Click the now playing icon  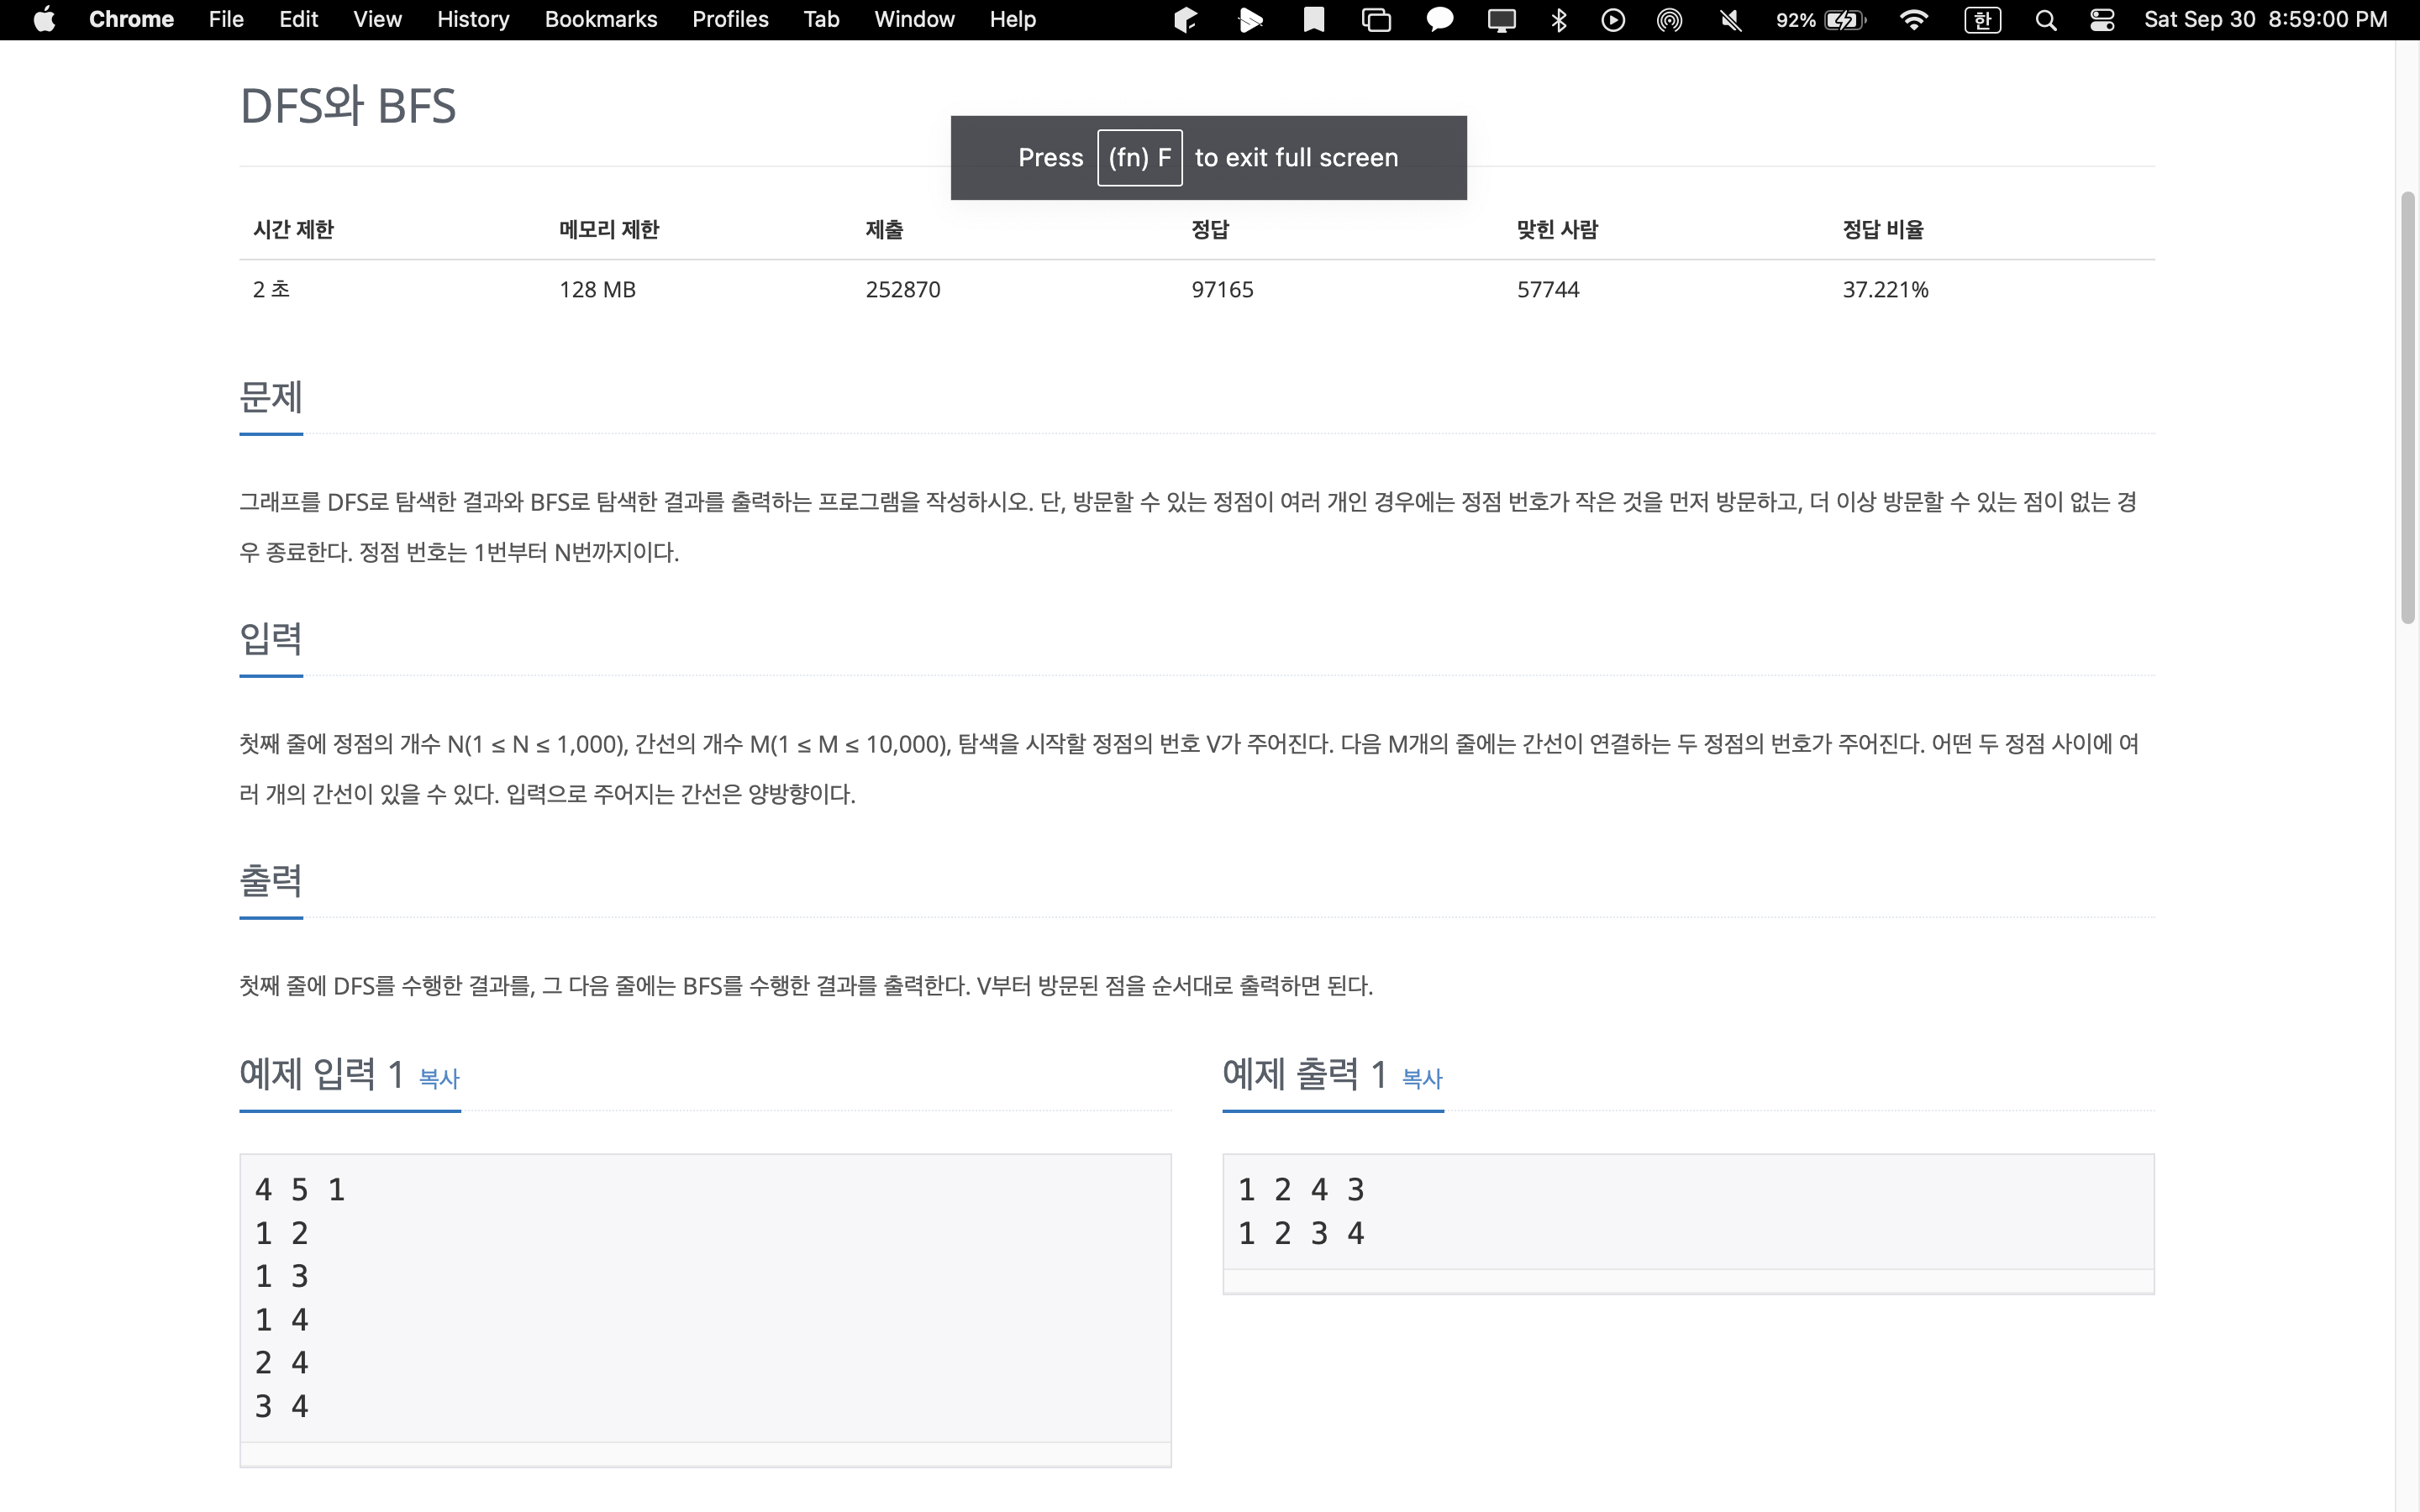click(x=1613, y=20)
